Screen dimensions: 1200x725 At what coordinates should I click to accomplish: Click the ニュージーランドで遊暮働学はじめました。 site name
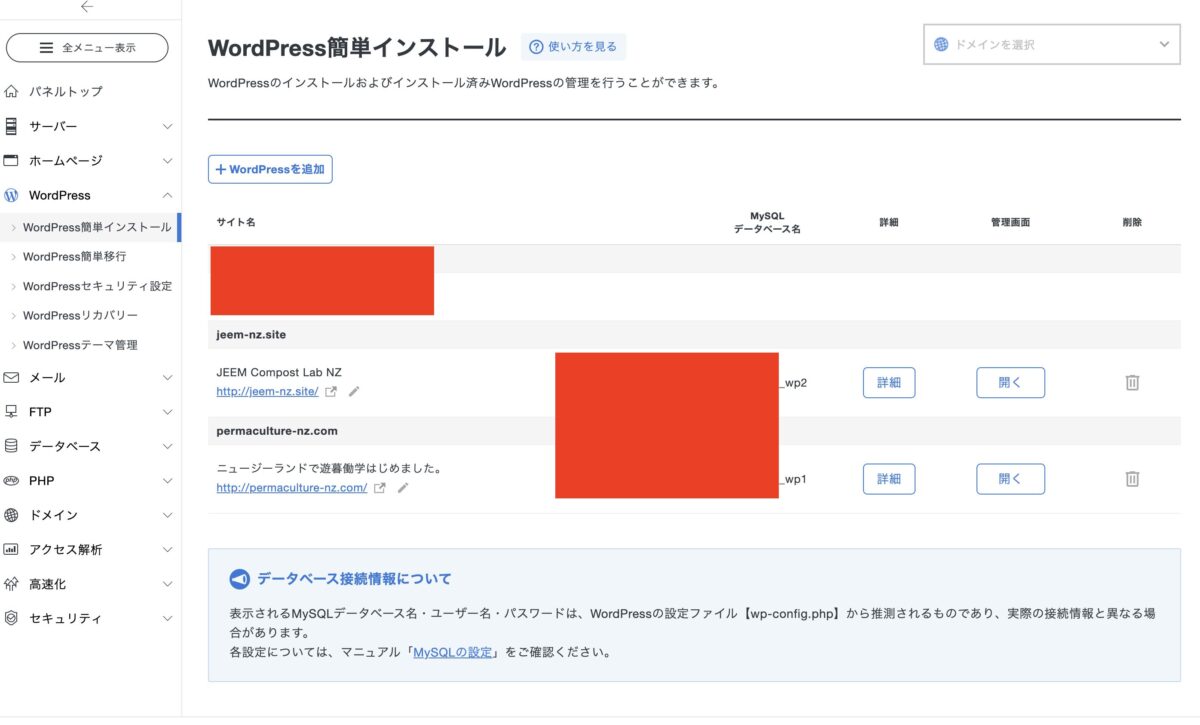[x=329, y=468]
